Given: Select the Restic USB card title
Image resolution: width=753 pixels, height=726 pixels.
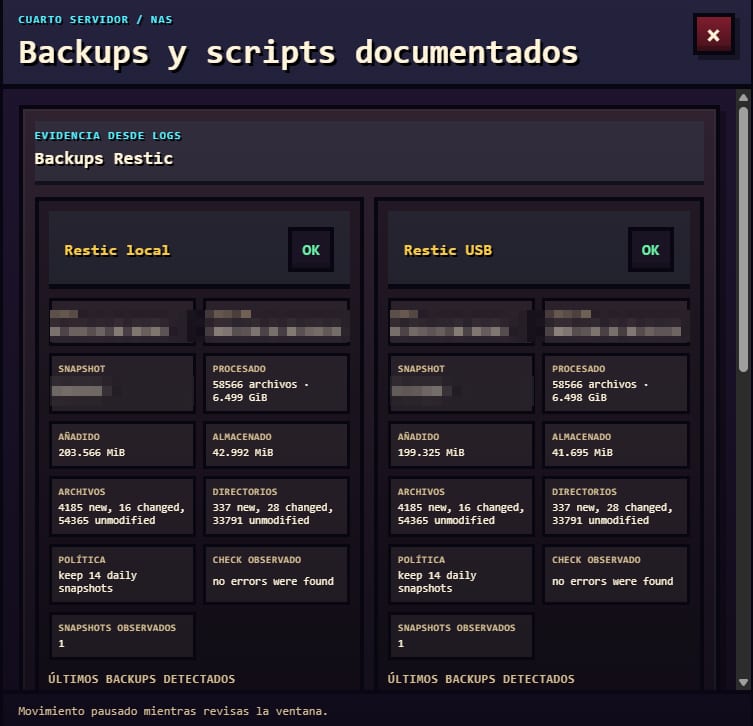Looking at the screenshot, I should tap(448, 250).
